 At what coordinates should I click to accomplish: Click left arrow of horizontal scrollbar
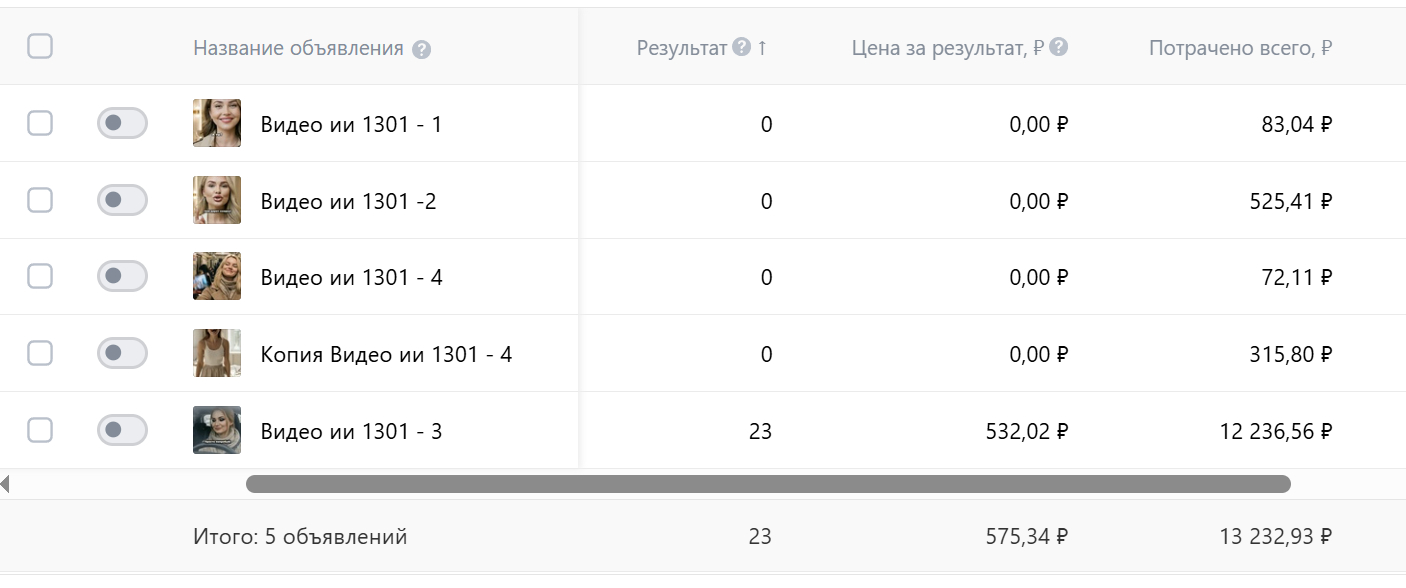pos(5,485)
